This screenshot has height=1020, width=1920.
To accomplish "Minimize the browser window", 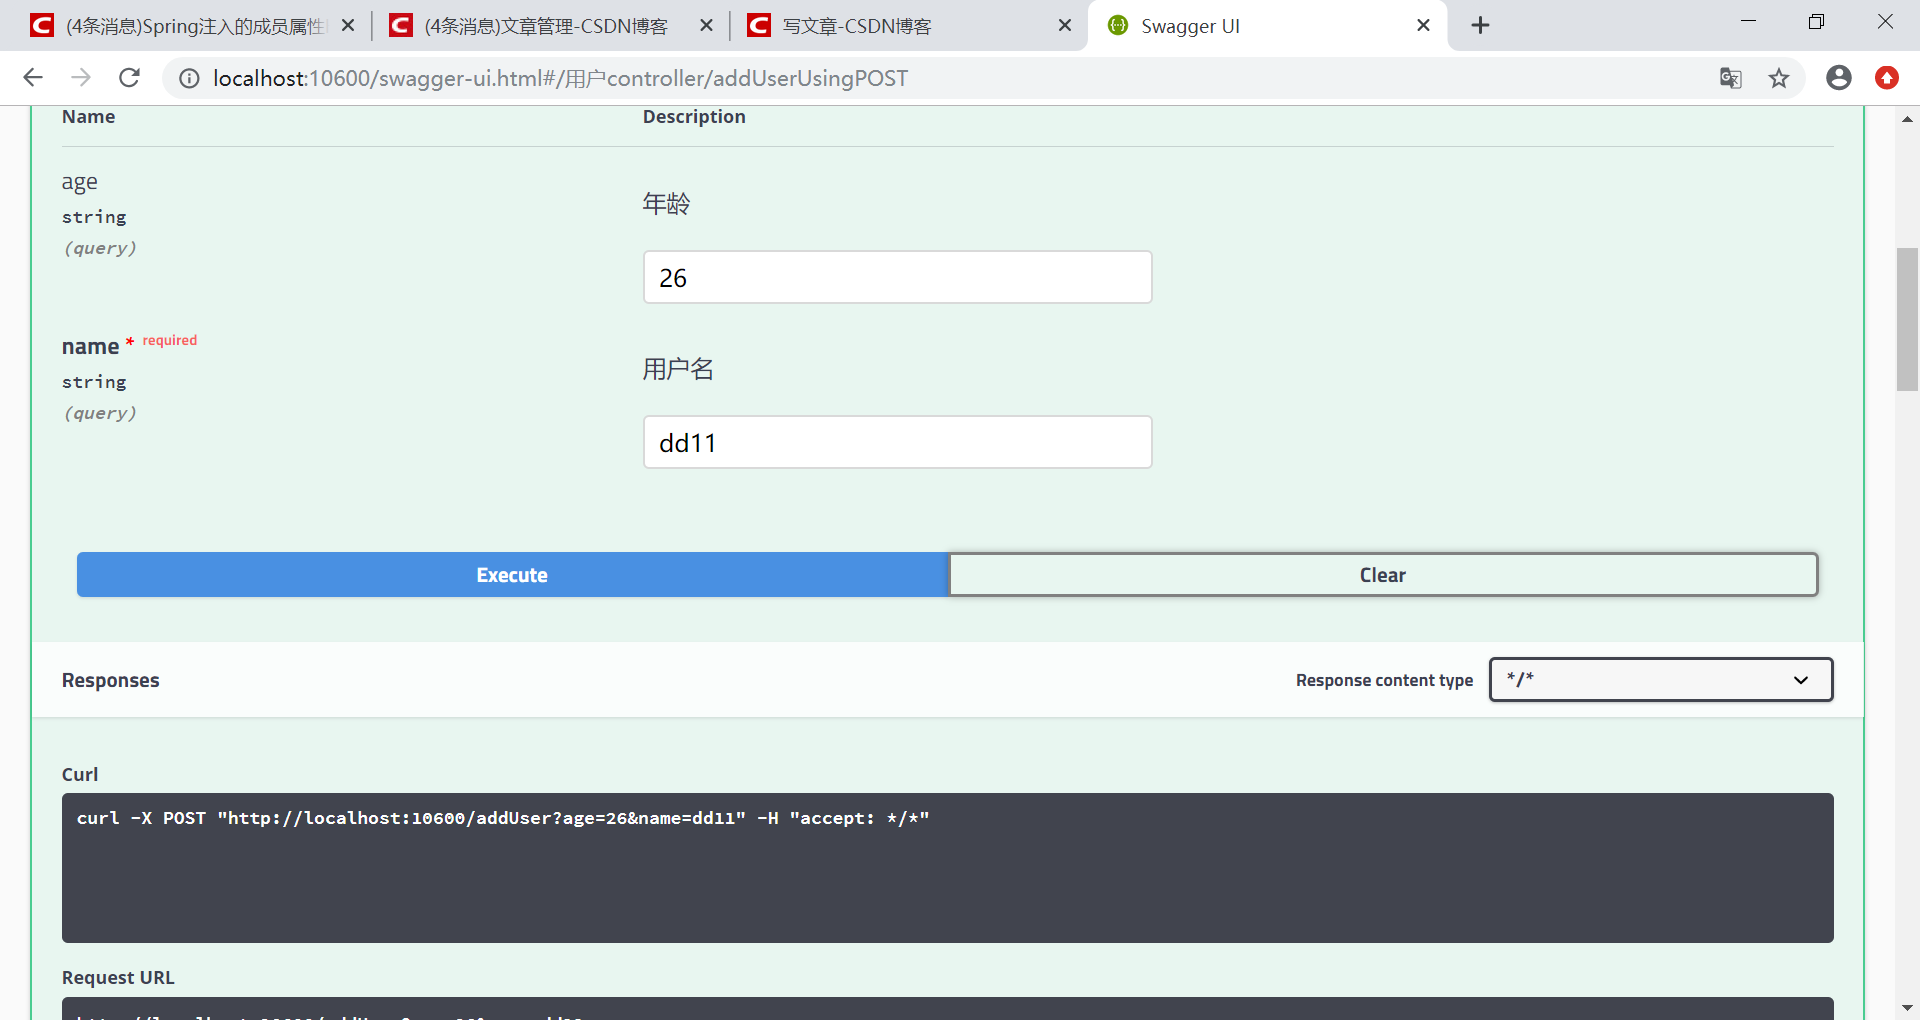I will click(x=1748, y=22).
